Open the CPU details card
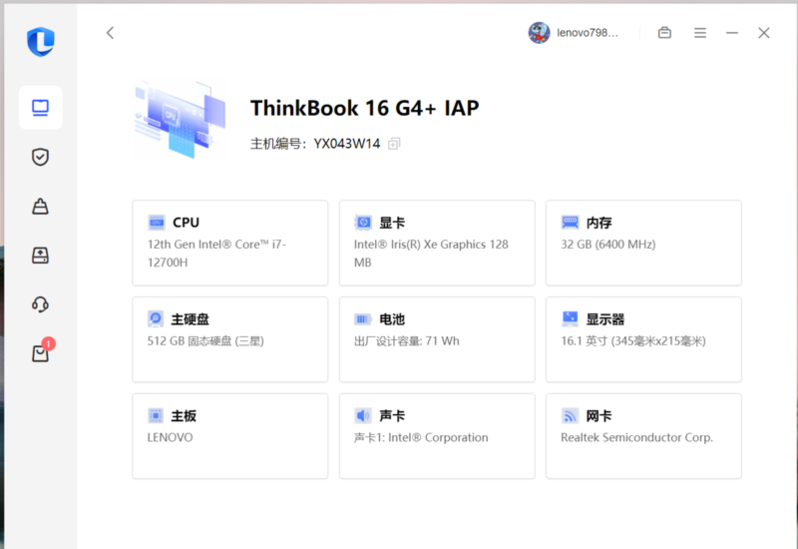Screen dimensions: 798x549 tap(230, 242)
